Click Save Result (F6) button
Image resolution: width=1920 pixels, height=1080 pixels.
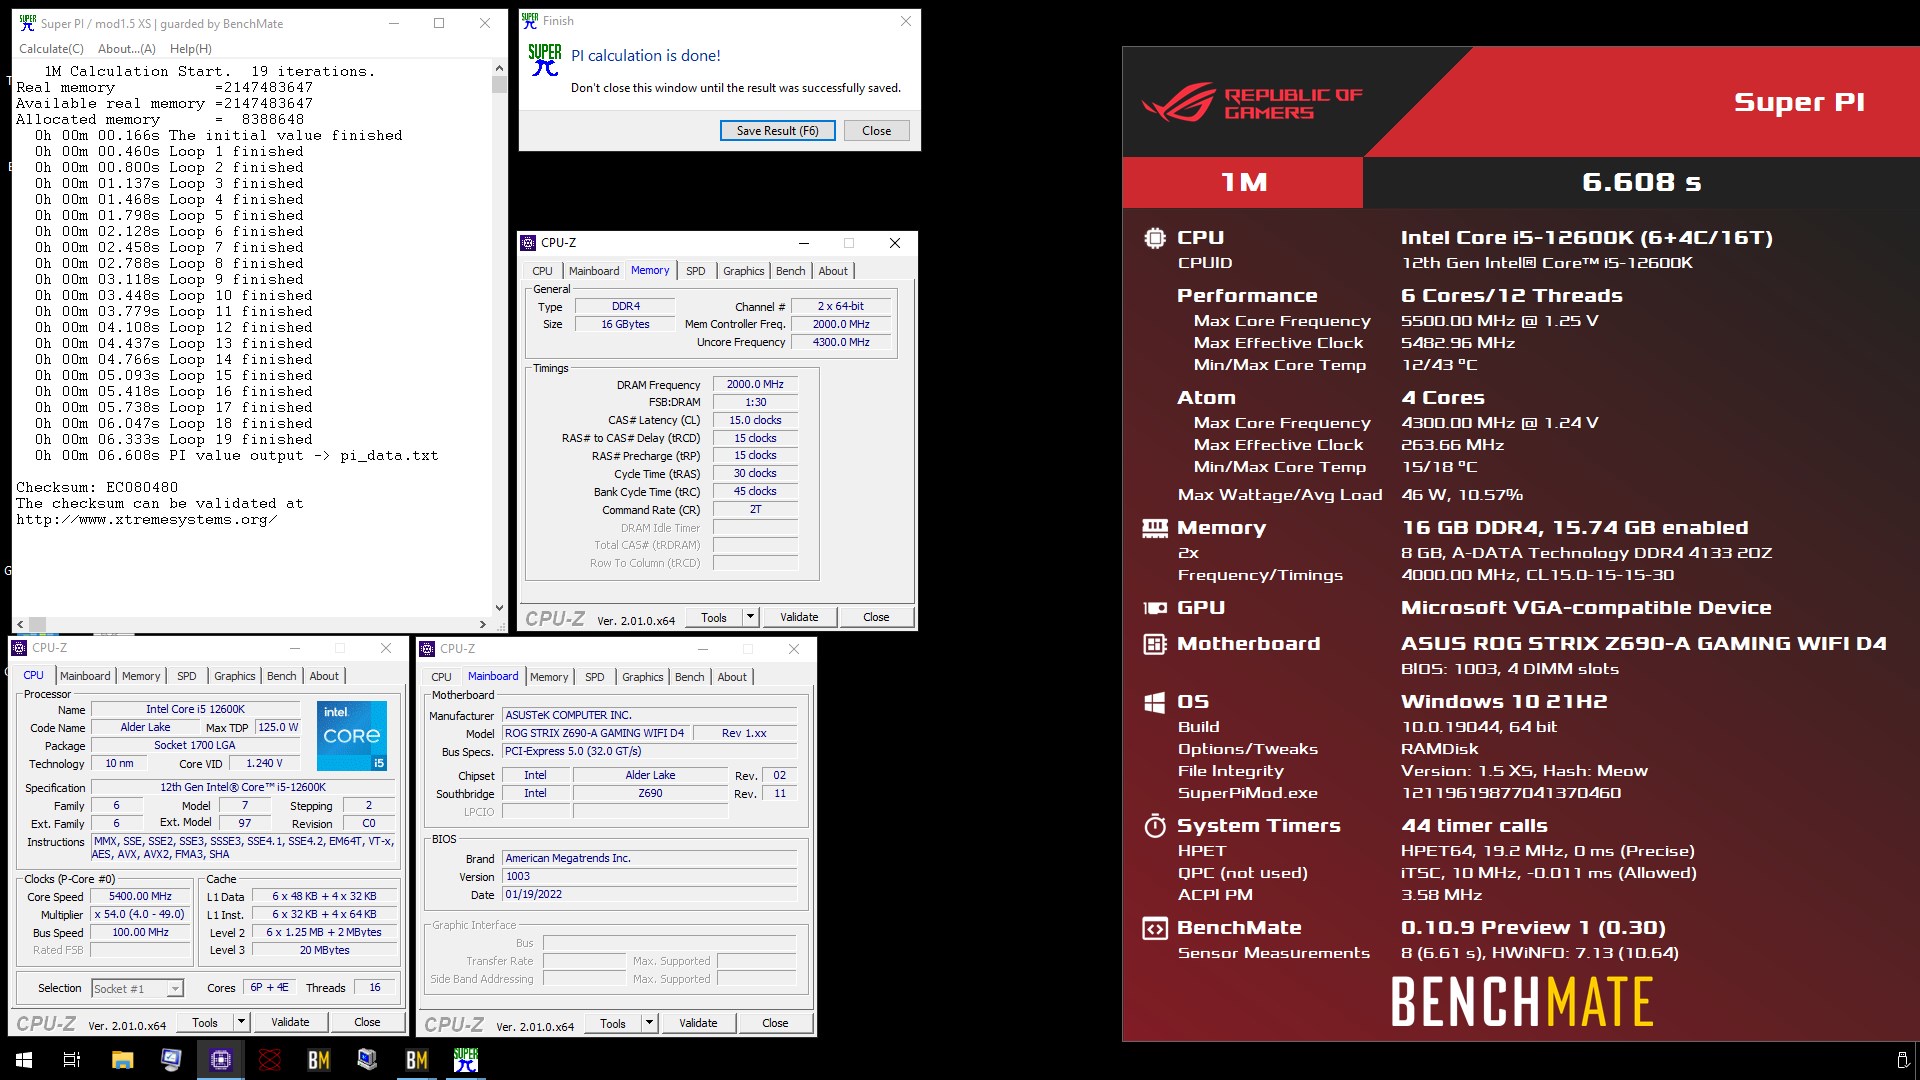click(777, 131)
